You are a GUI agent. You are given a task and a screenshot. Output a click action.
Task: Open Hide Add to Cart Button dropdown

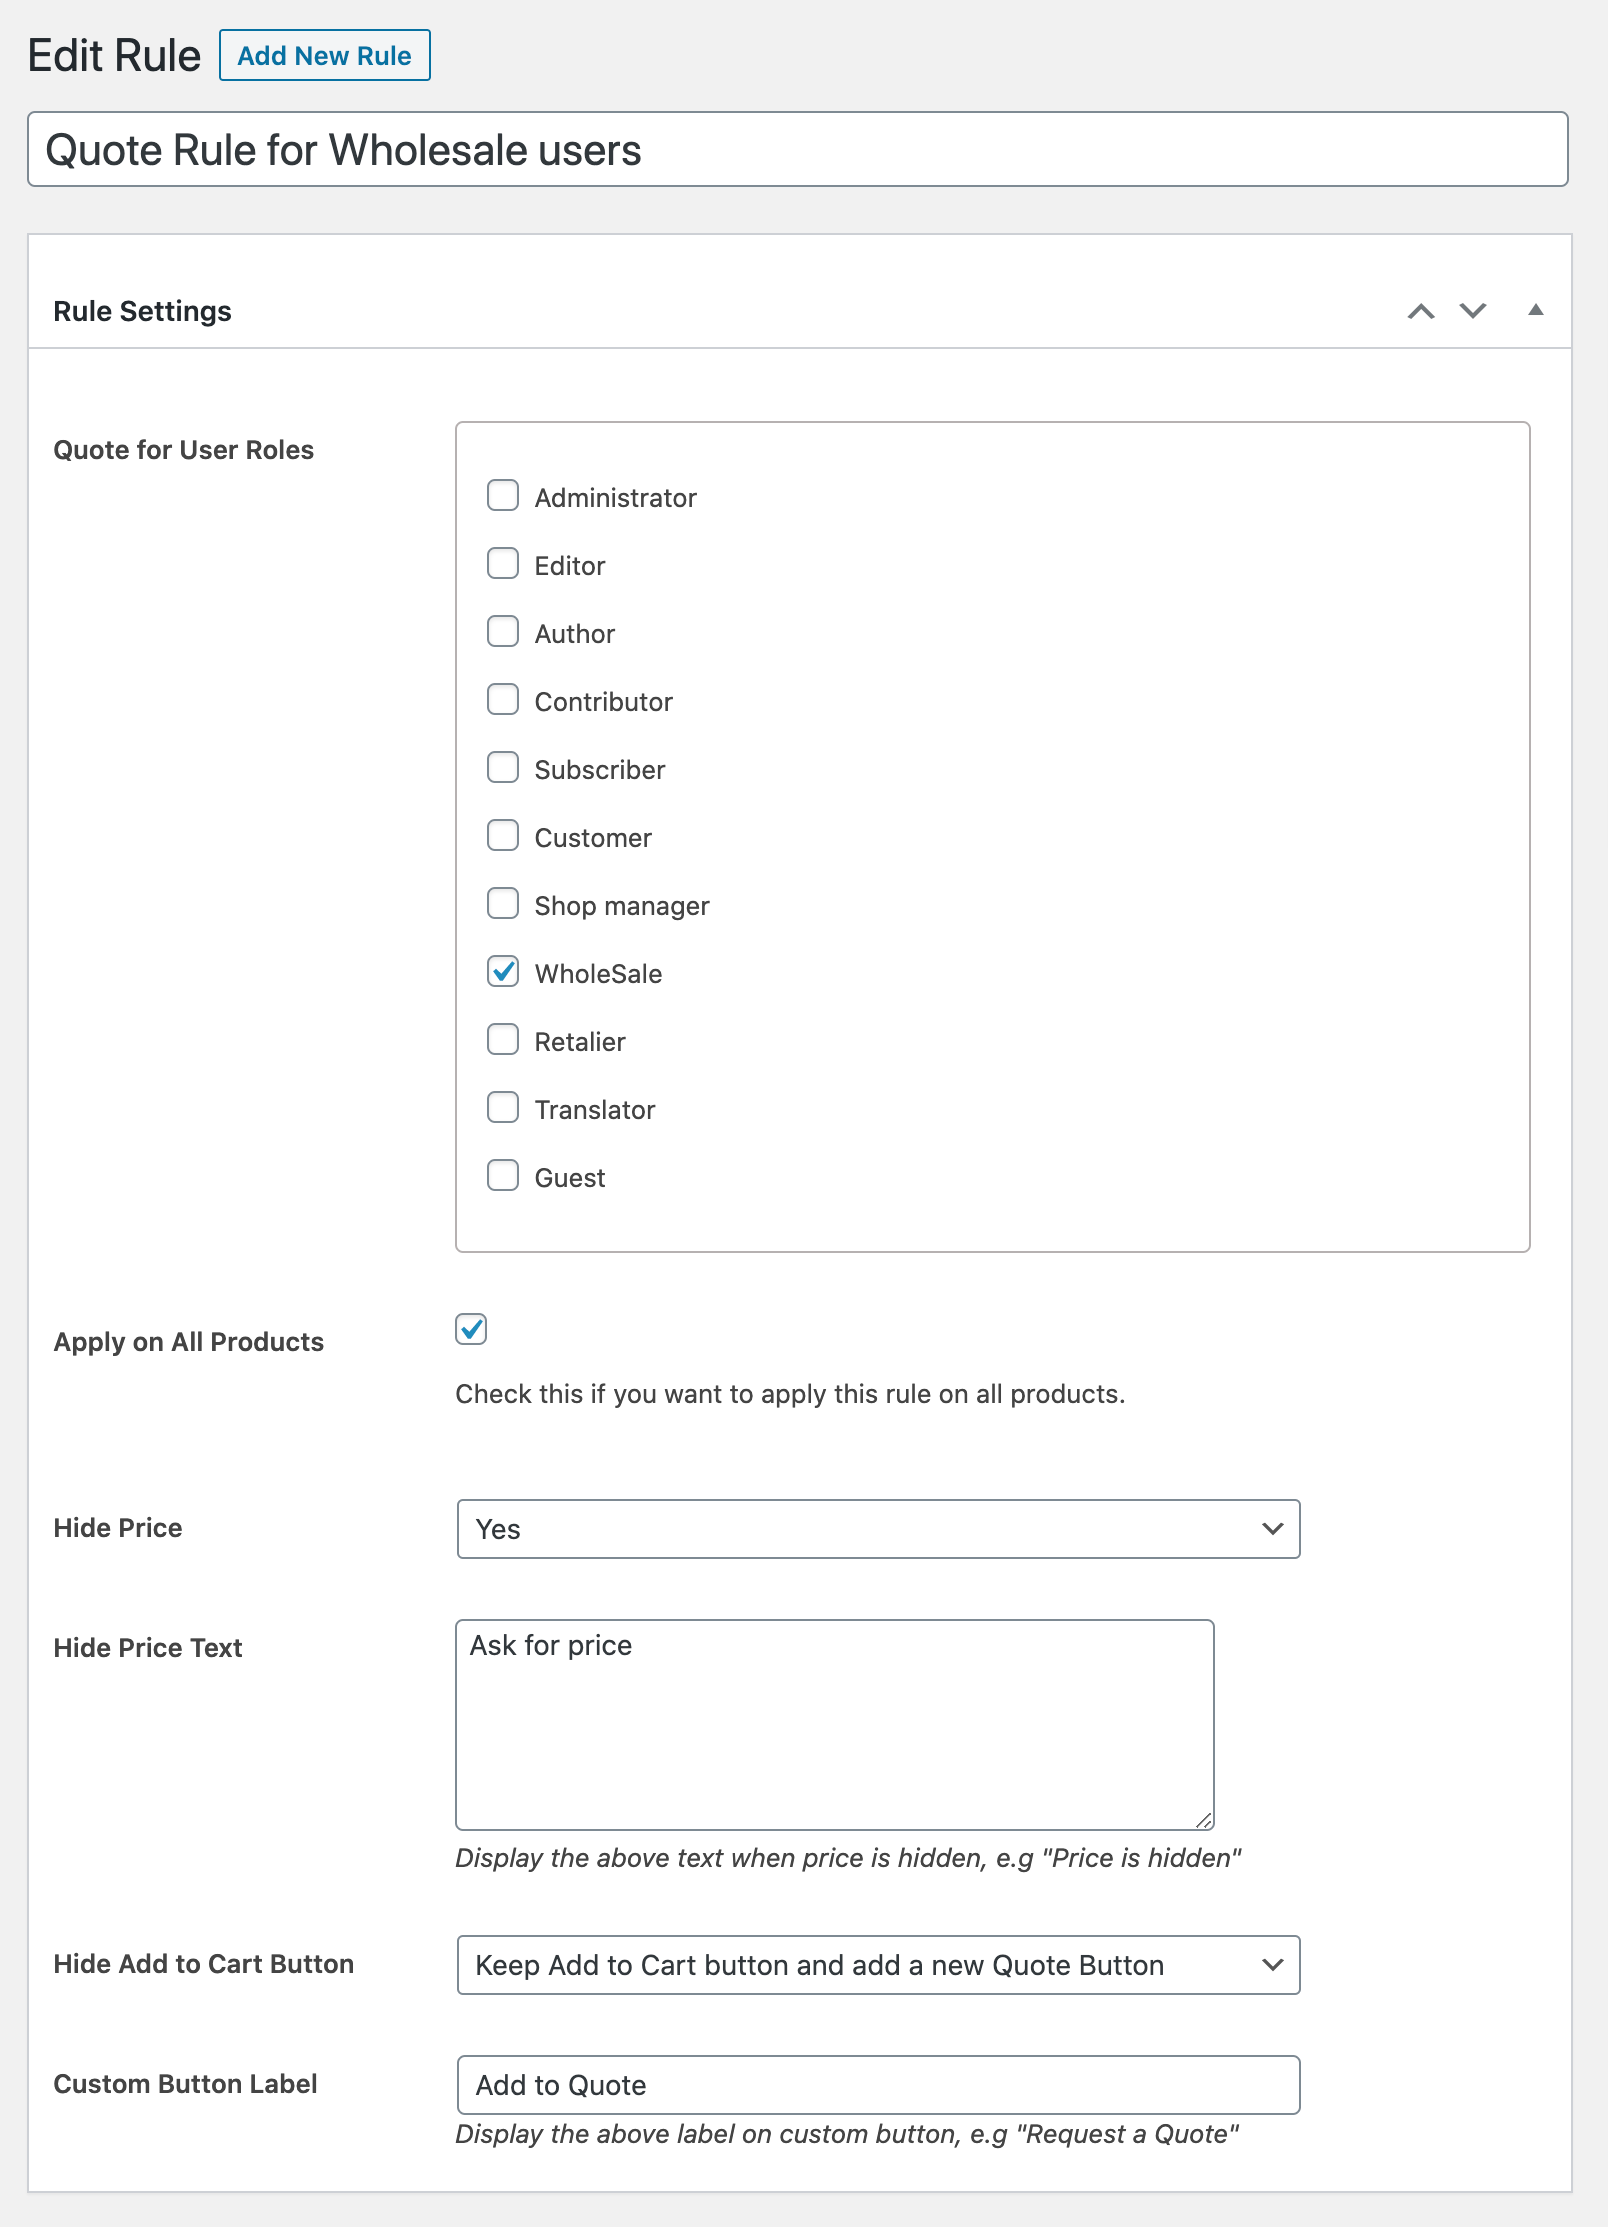click(x=878, y=1965)
